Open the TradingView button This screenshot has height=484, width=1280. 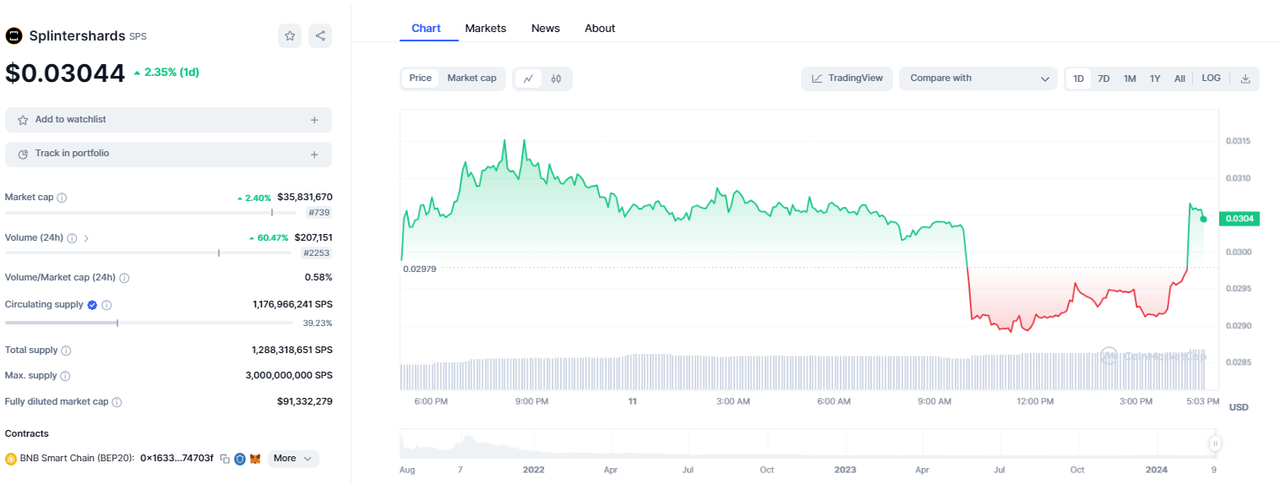click(847, 78)
